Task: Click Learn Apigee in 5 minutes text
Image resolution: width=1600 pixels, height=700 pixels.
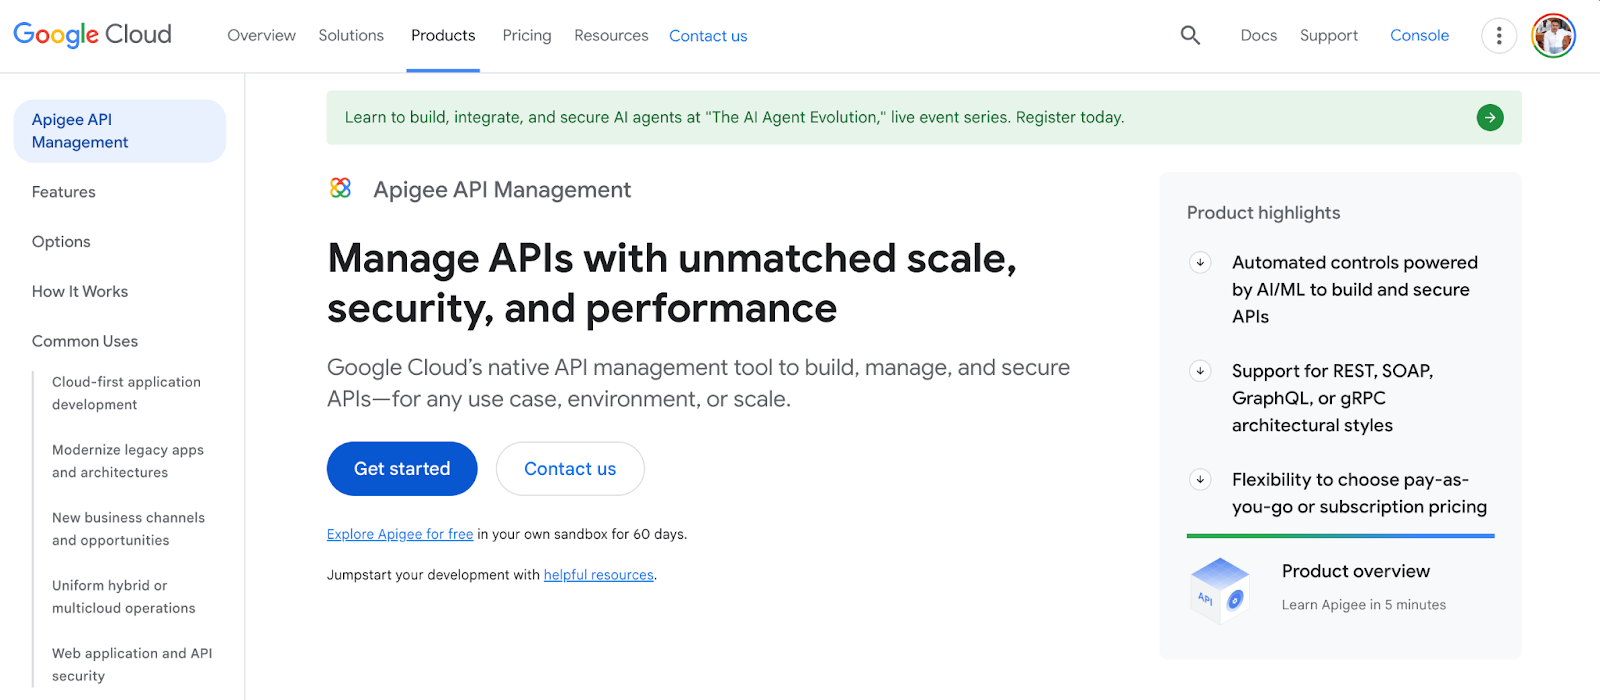Action: coord(1364,605)
